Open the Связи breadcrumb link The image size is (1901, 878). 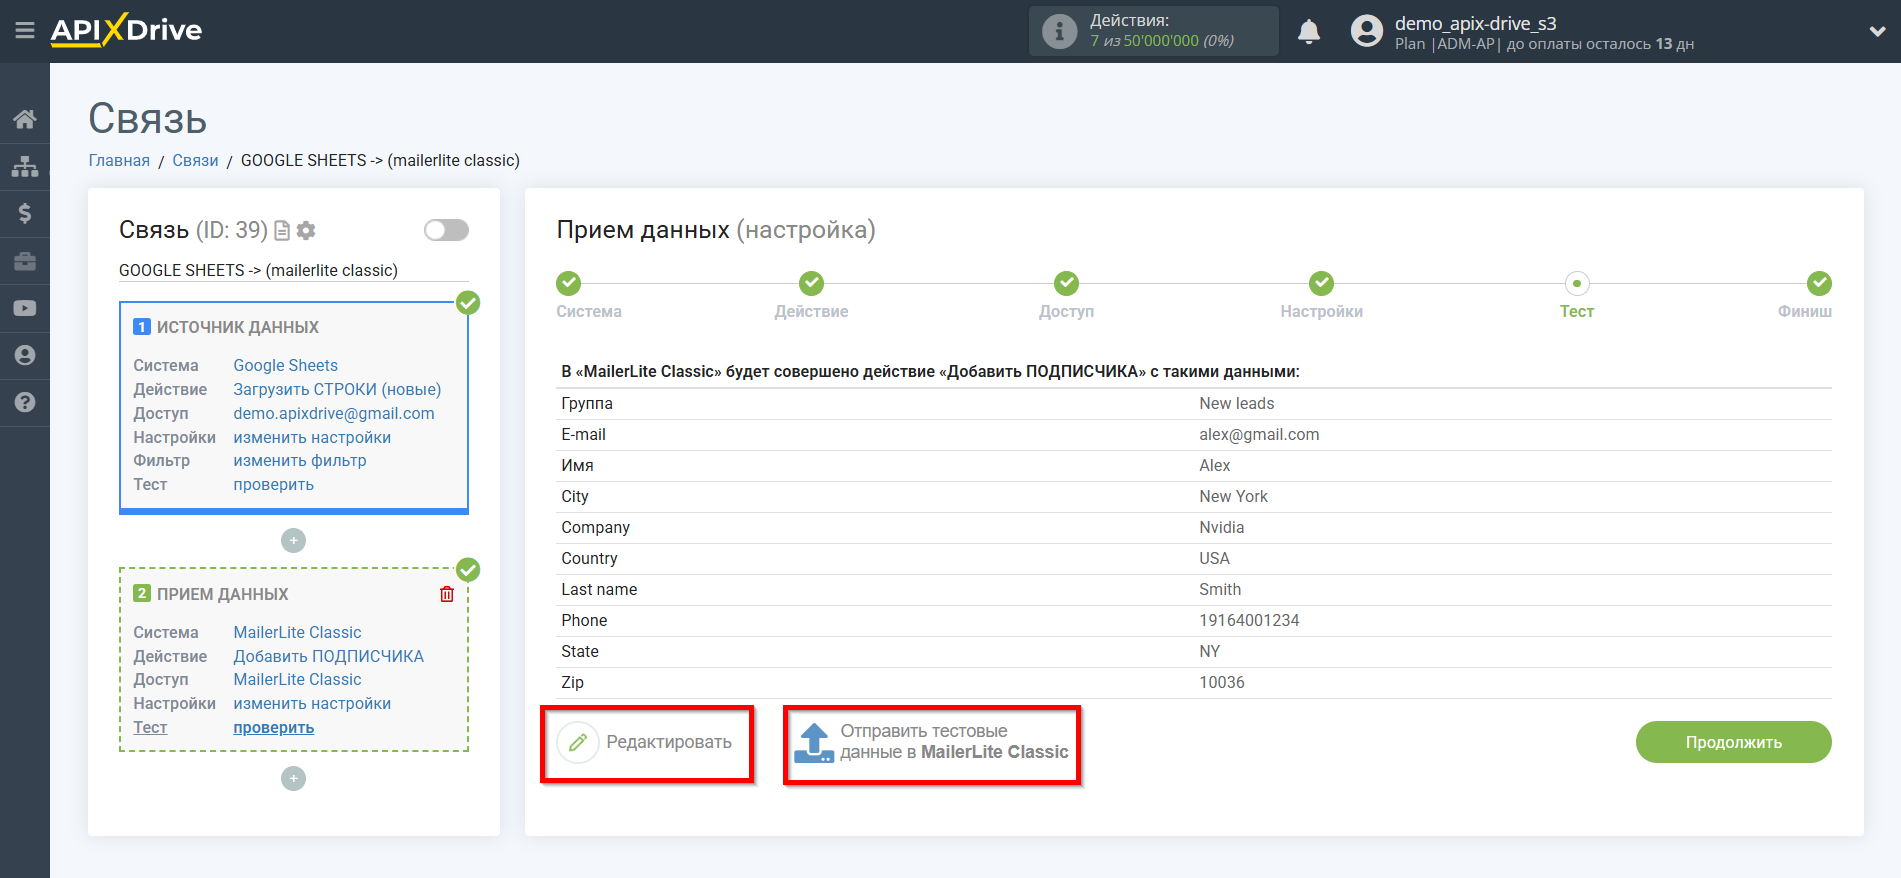[195, 160]
